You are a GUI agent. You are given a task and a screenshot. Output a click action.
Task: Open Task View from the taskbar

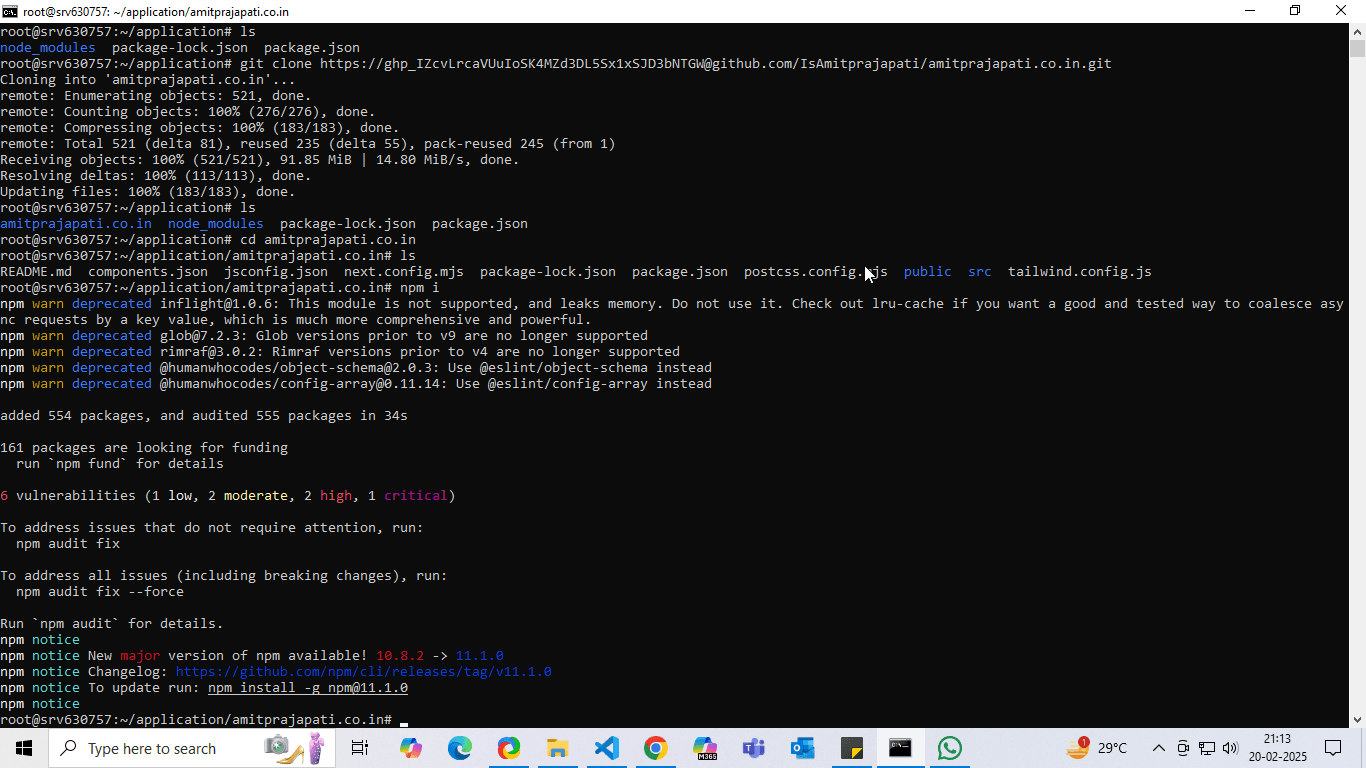coord(360,748)
